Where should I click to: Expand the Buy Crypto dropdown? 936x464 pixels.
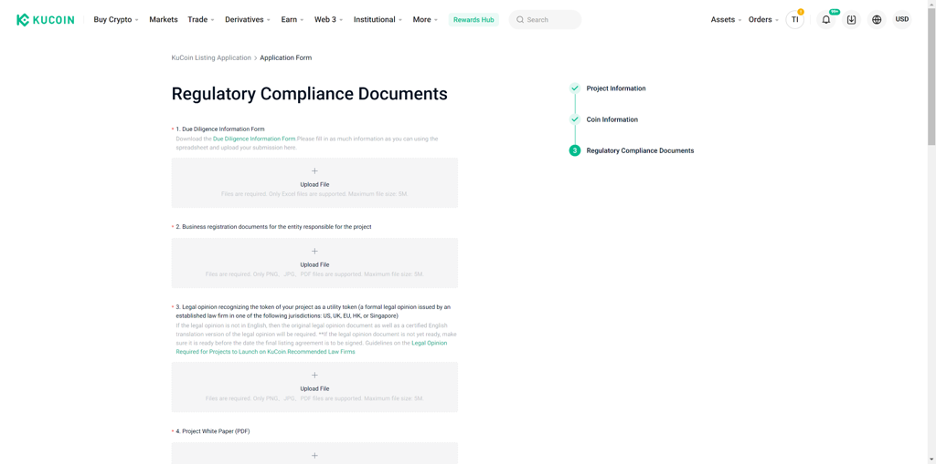tap(116, 19)
